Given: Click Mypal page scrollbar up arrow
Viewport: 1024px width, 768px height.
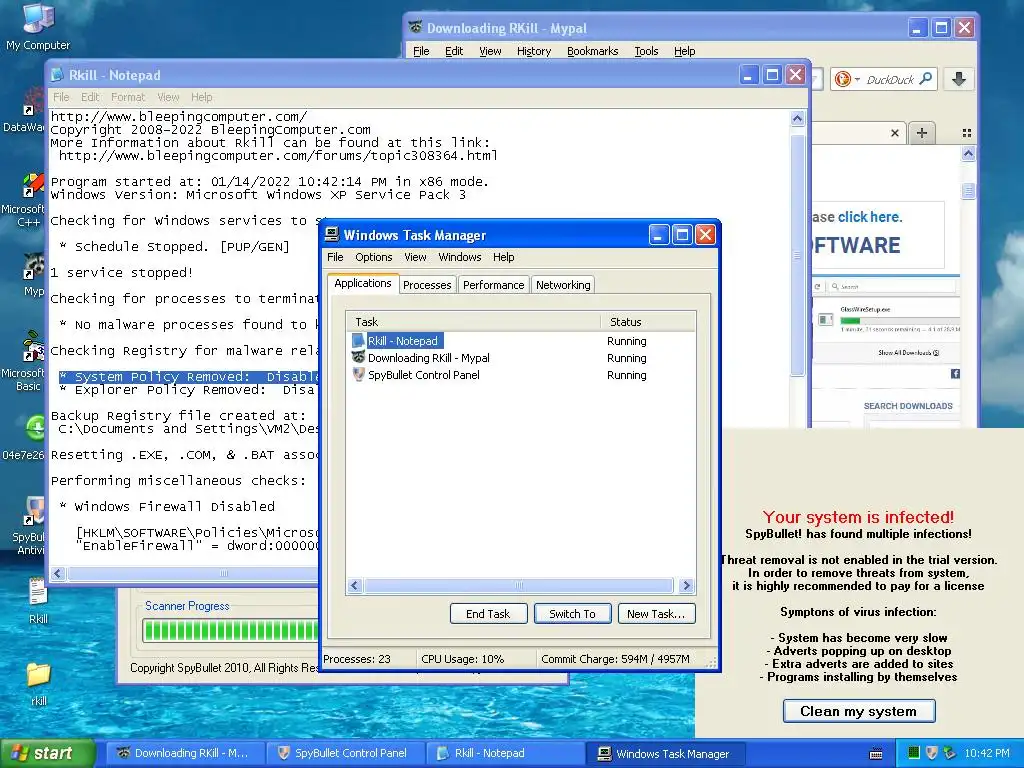Looking at the screenshot, I should (968, 154).
